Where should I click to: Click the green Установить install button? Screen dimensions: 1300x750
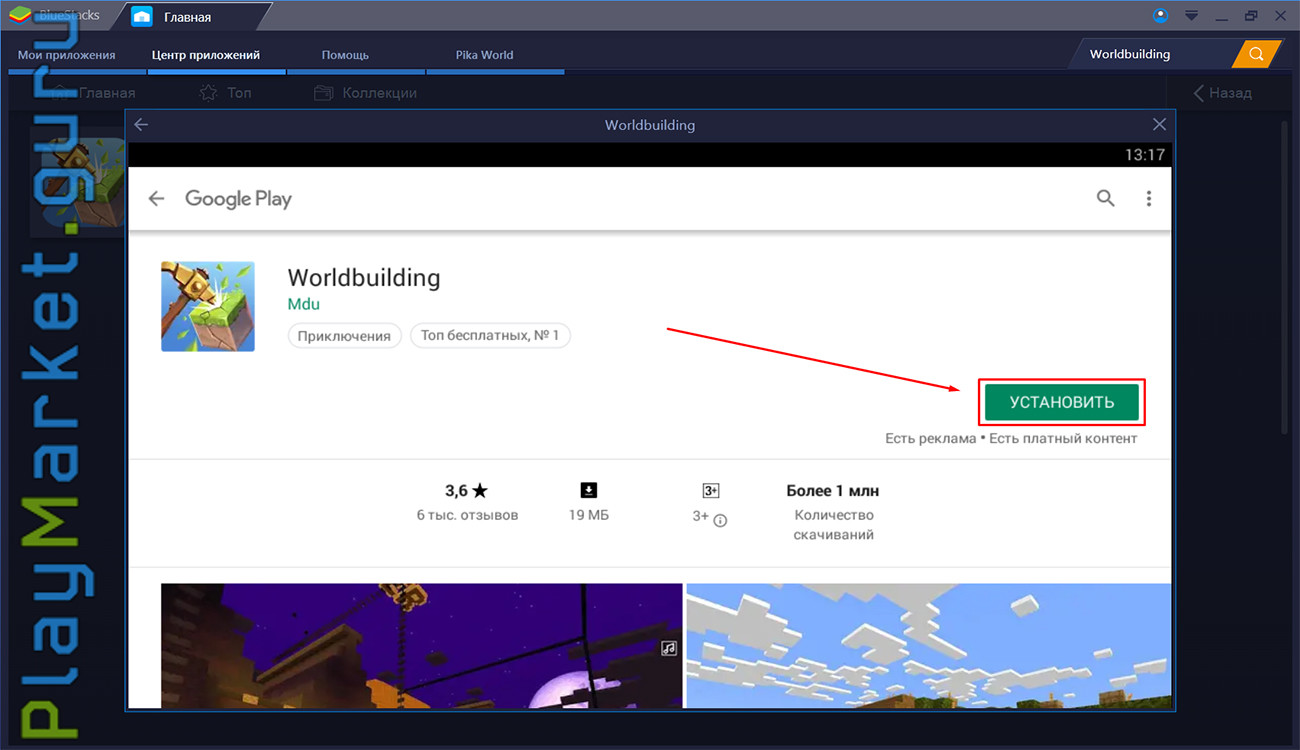pos(1062,402)
